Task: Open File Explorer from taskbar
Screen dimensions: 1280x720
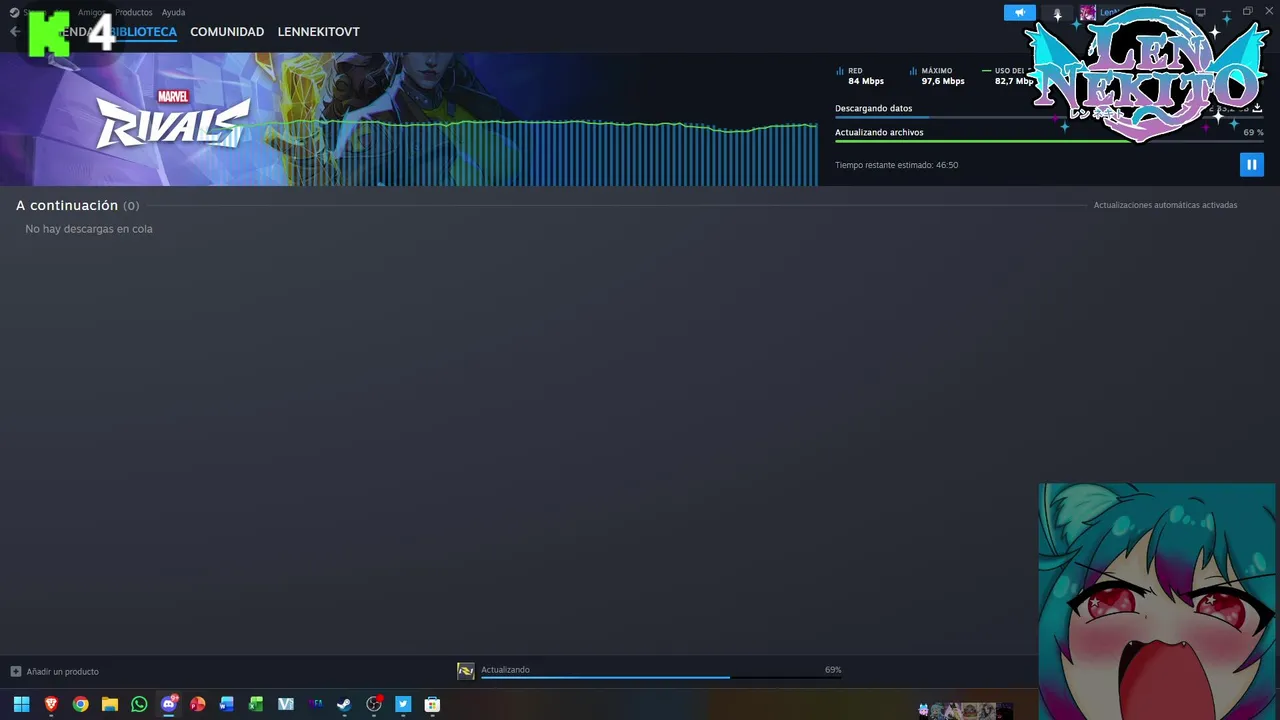Action: [x=110, y=704]
